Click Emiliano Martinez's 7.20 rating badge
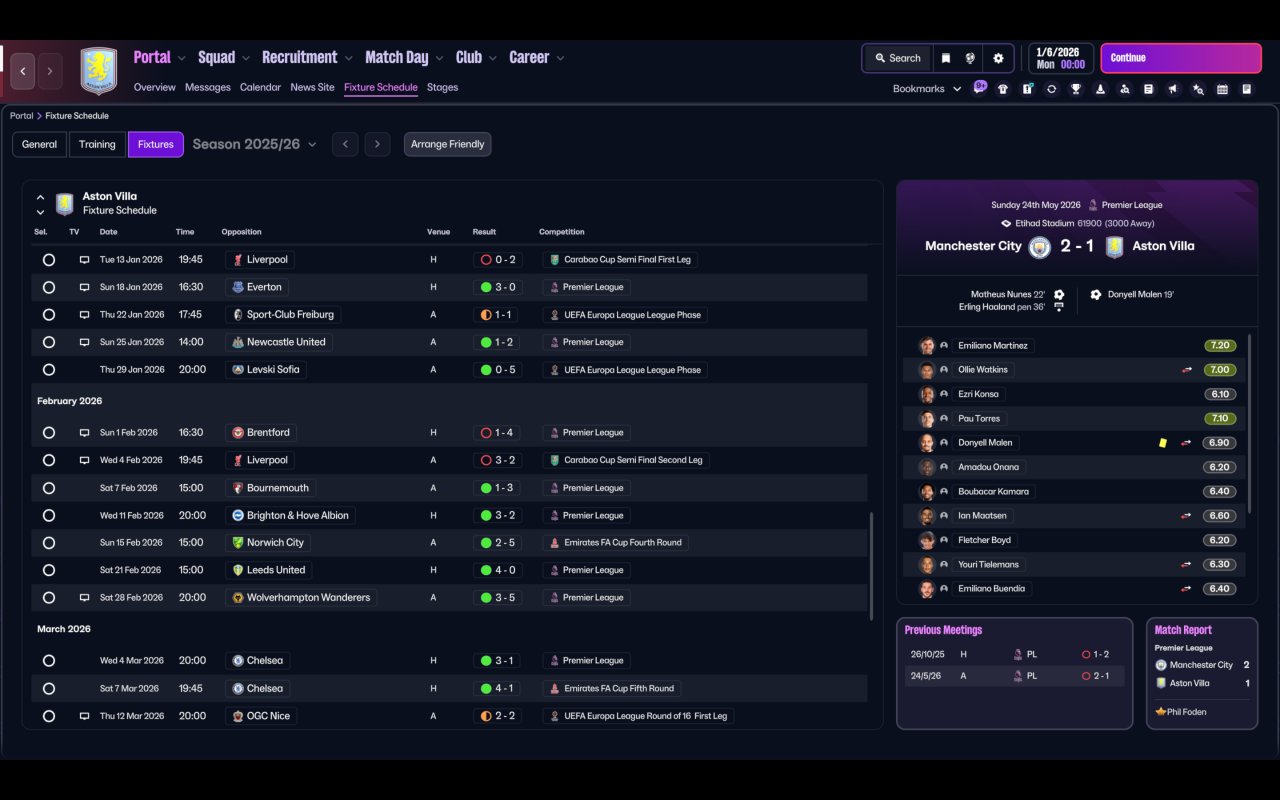This screenshot has width=1280, height=800. [1220, 346]
